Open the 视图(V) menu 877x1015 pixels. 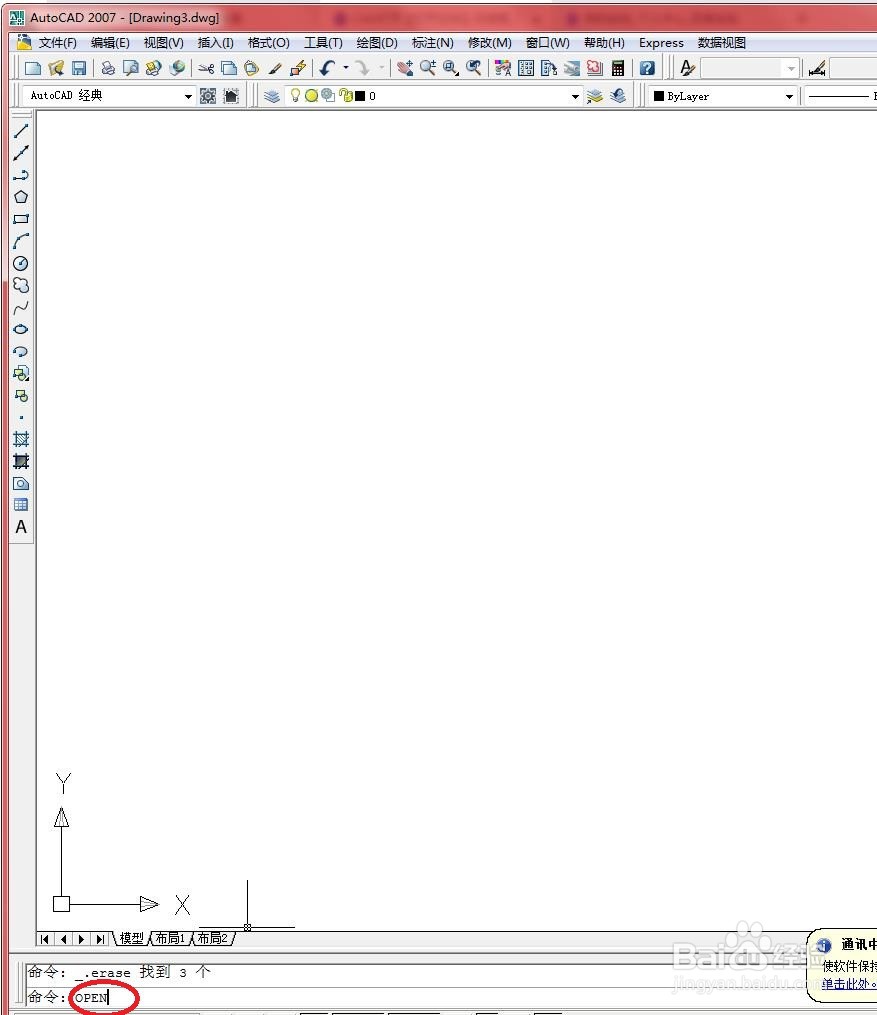(x=164, y=43)
